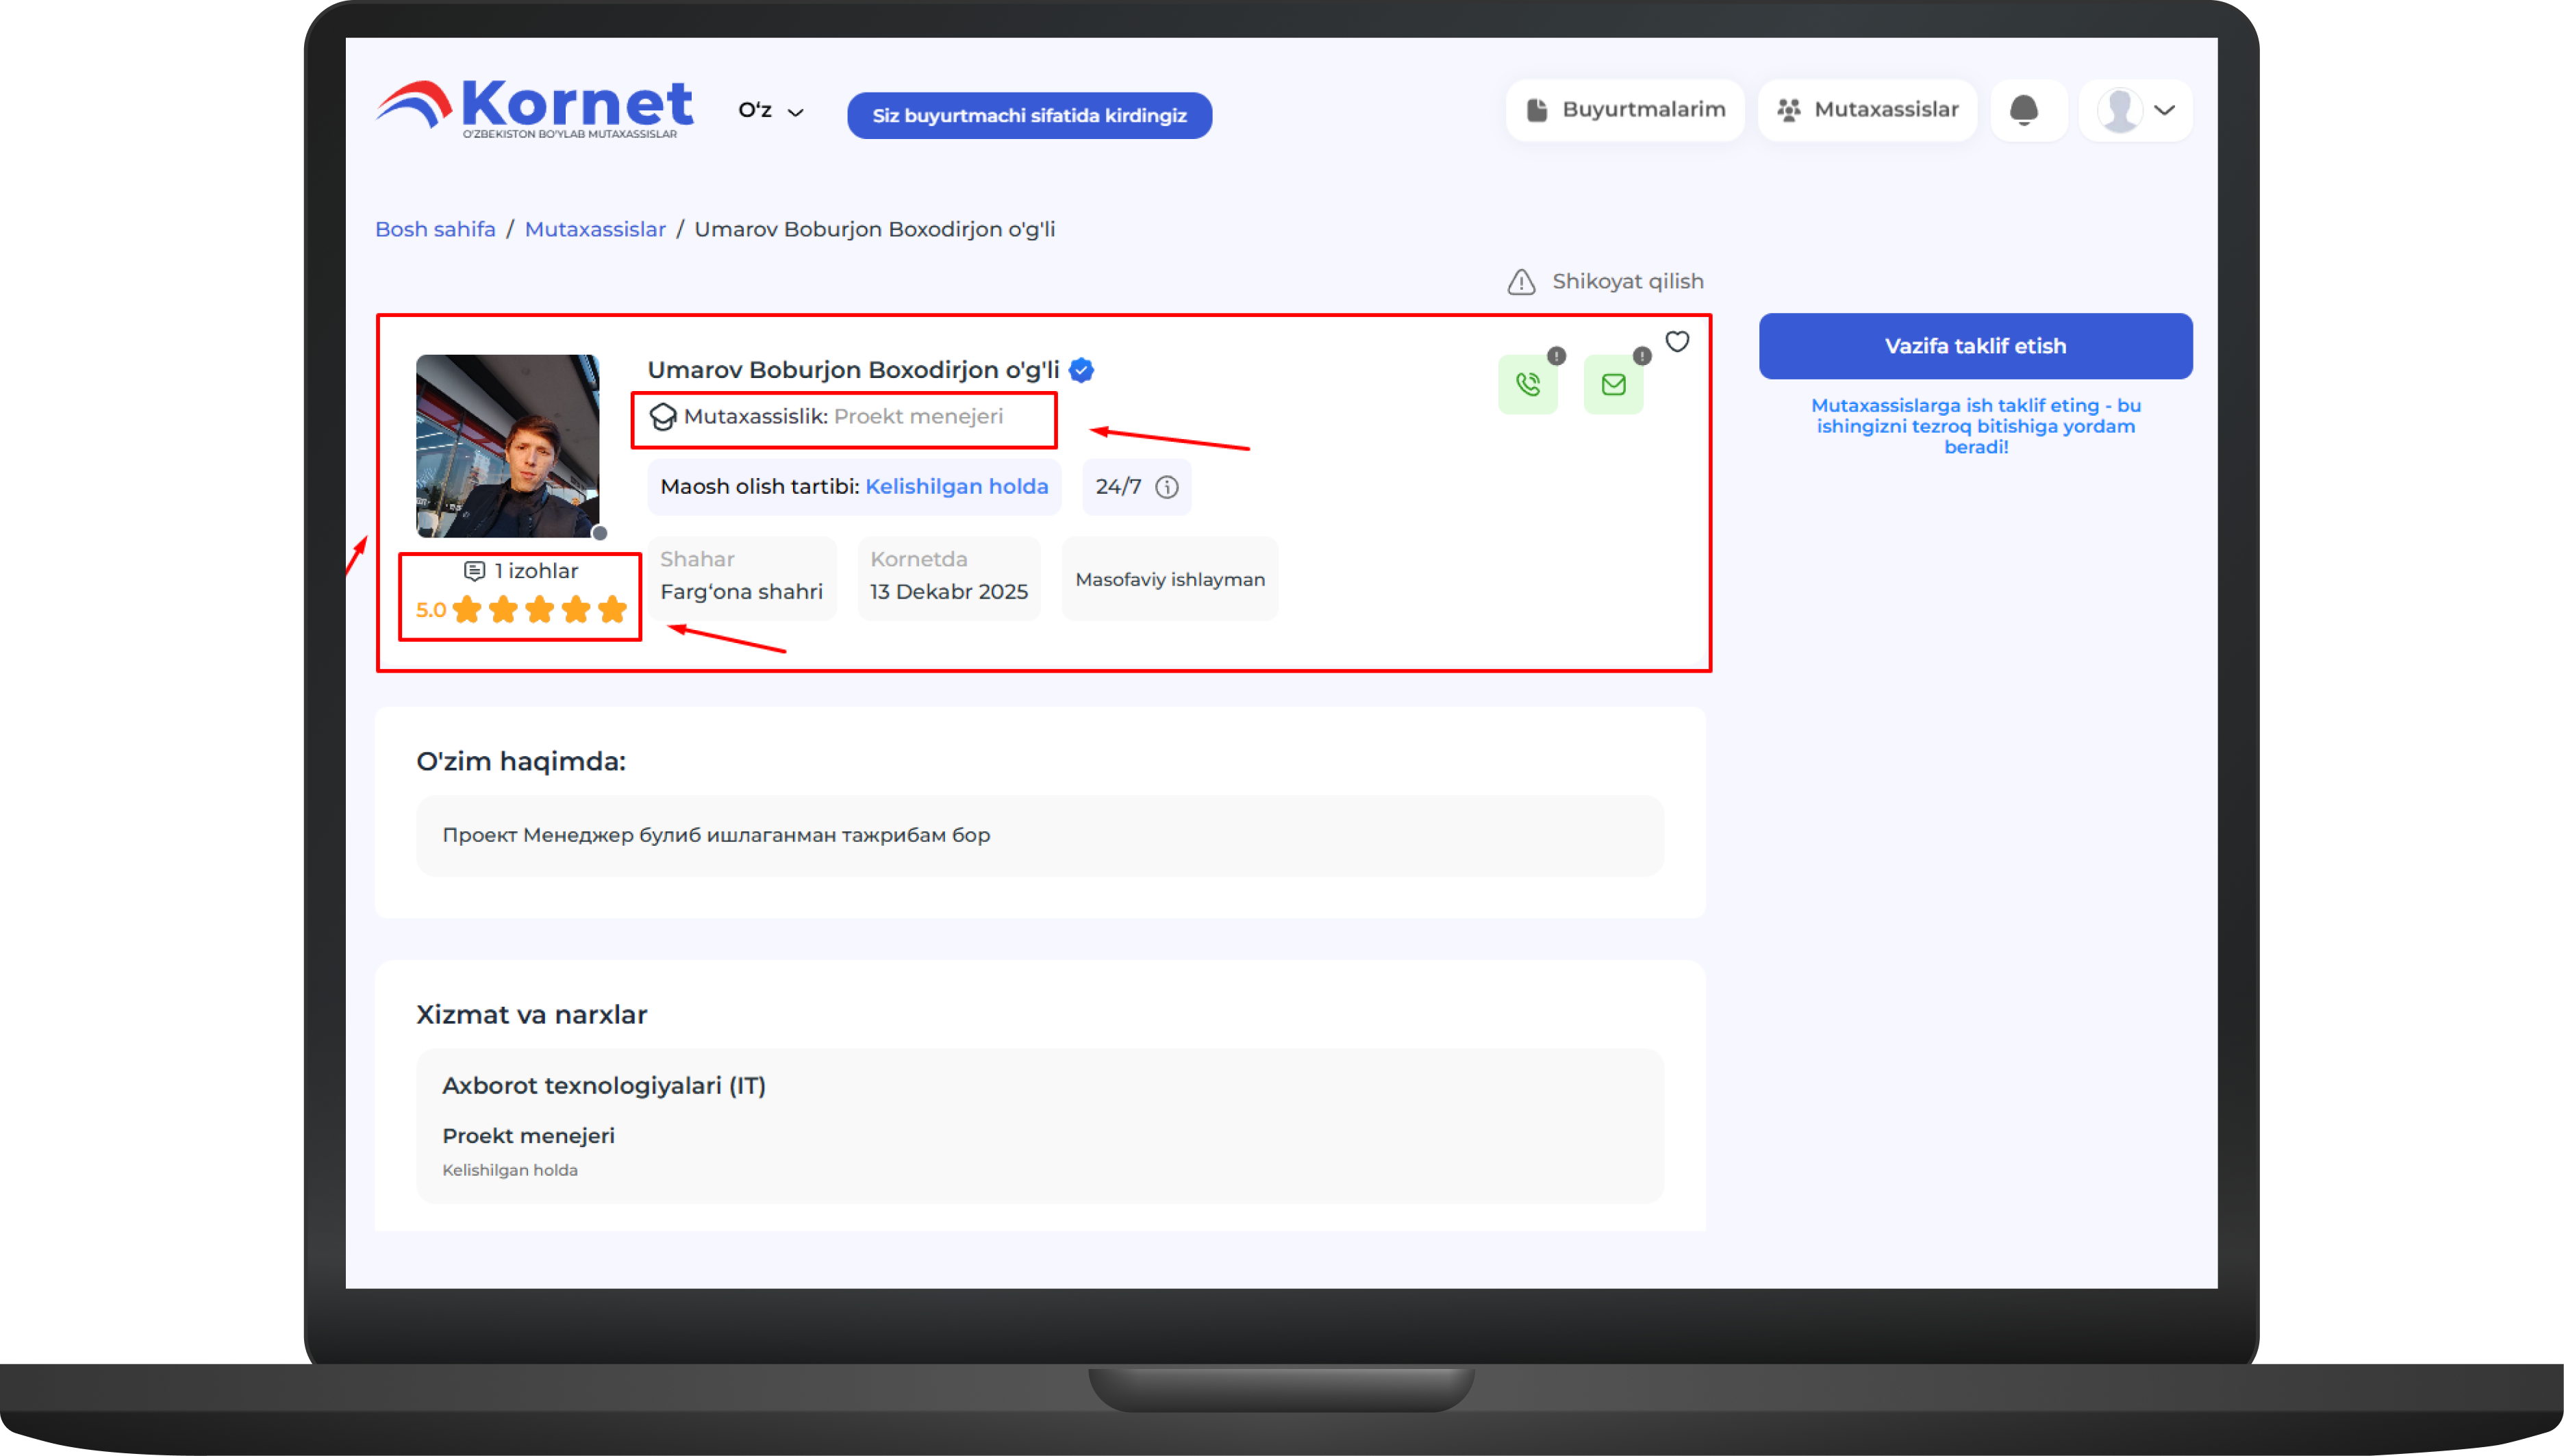Toggle the heart favorite icon
Viewport: 2564px width, 1456px height.
tap(1677, 342)
